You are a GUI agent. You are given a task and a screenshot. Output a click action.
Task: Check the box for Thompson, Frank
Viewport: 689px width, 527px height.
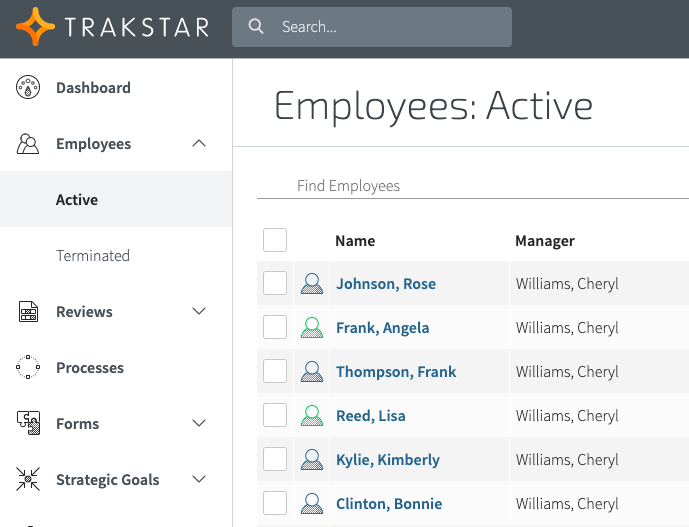pos(275,371)
